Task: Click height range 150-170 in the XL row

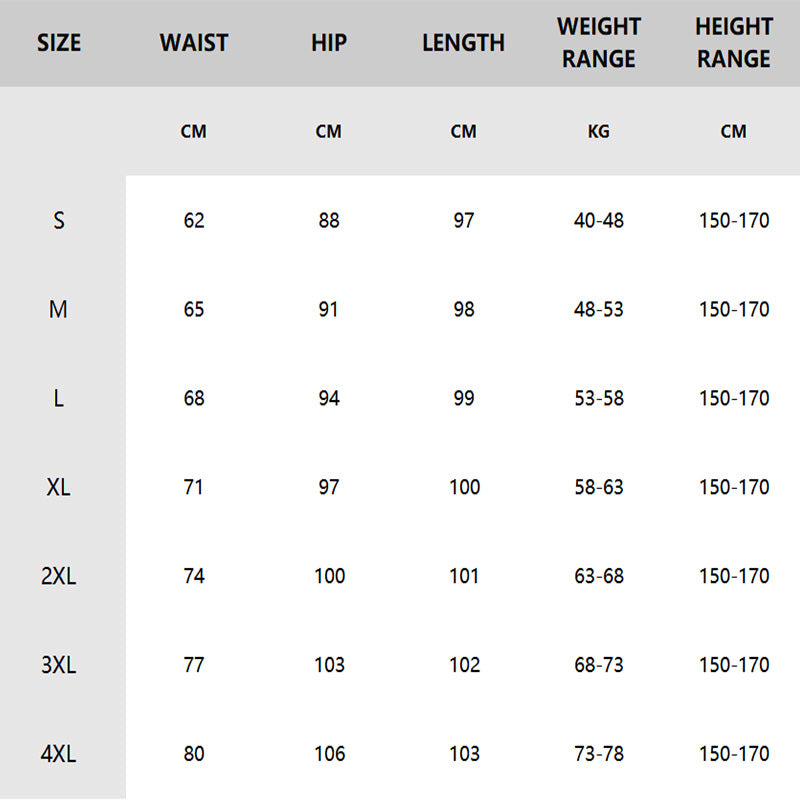Action: click(734, 487)
